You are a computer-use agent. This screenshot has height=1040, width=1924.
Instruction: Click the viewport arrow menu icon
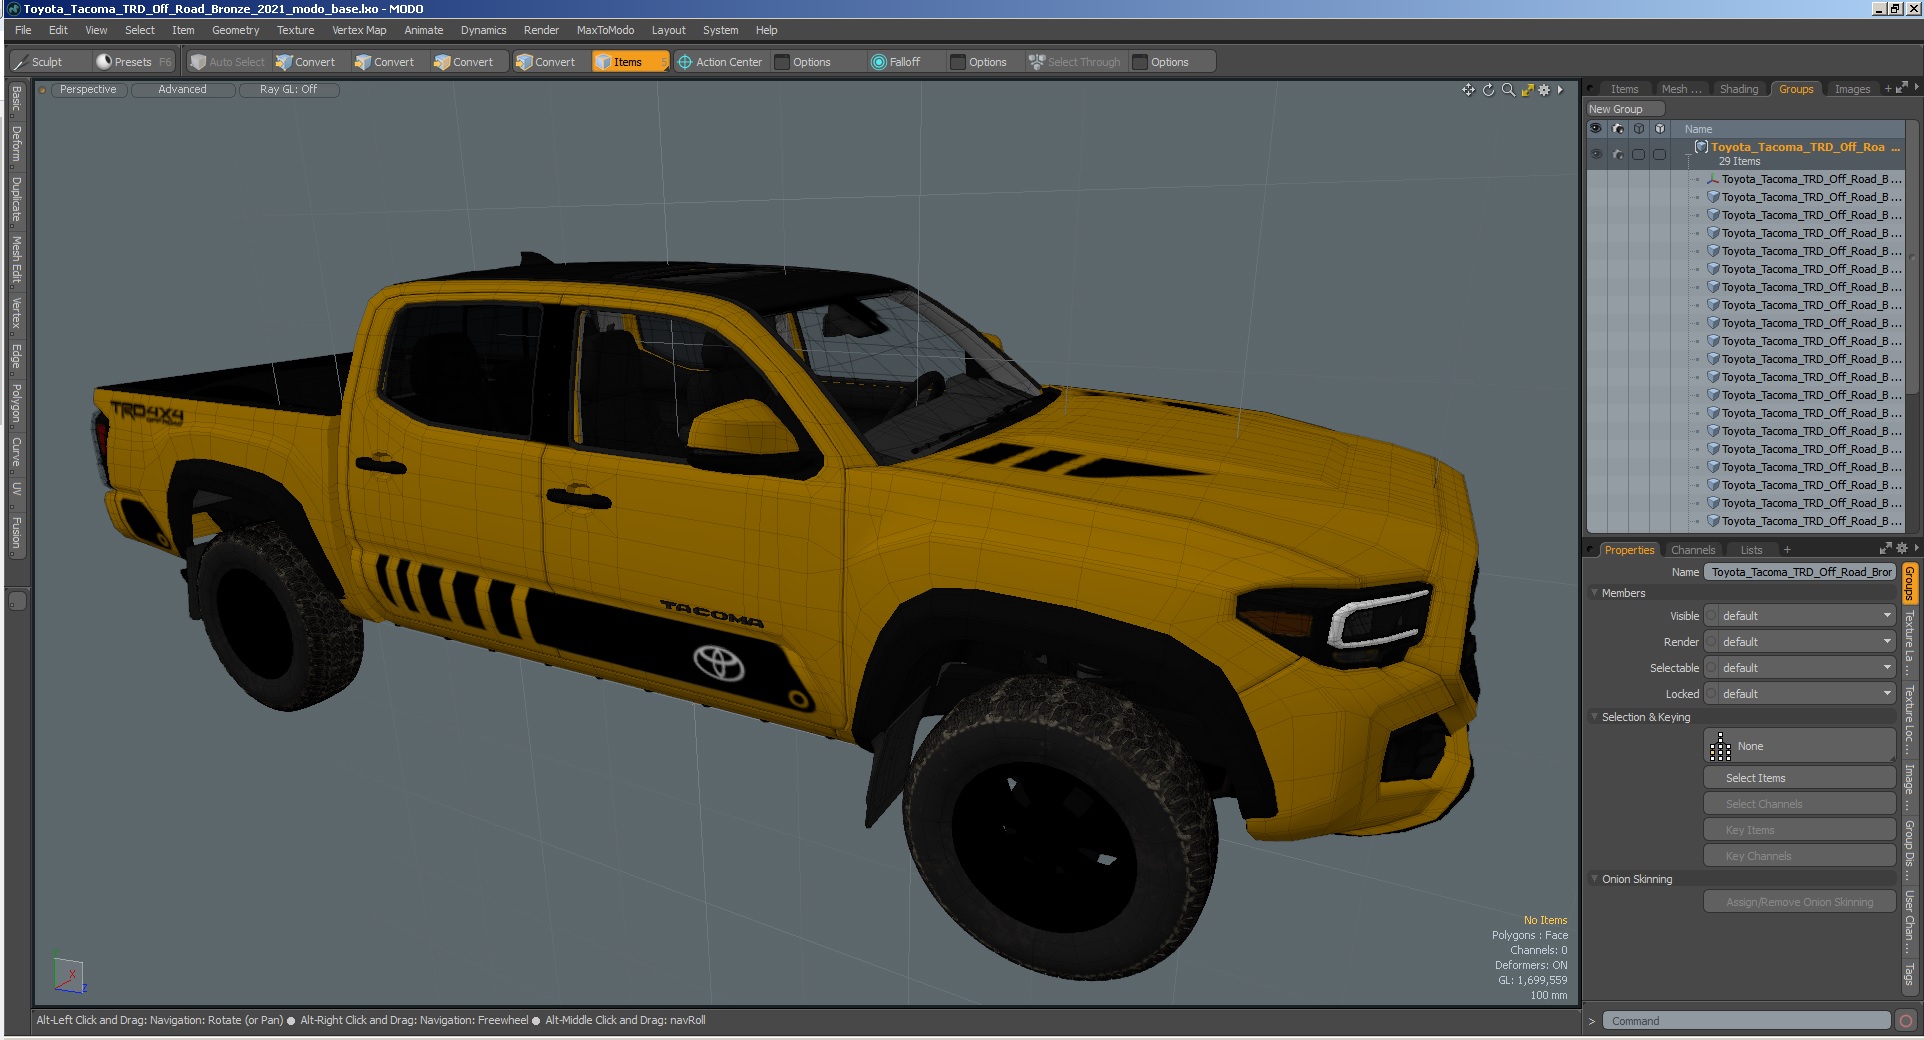tap(1560, 90)
